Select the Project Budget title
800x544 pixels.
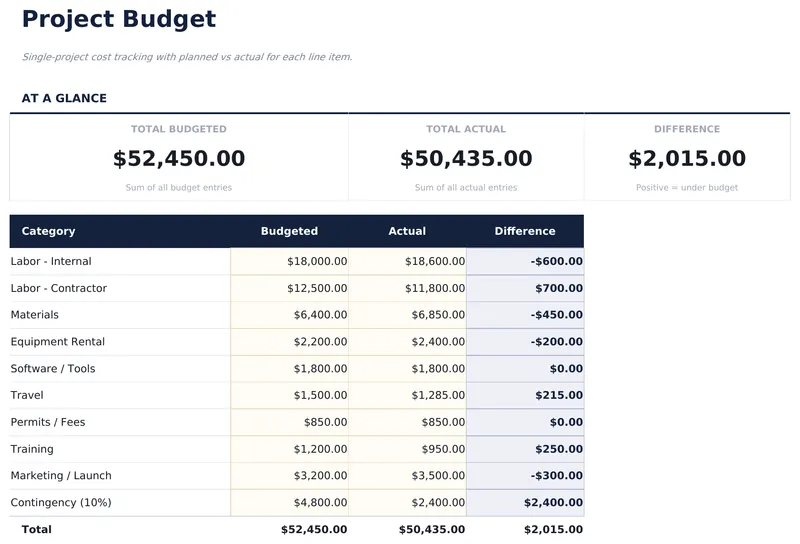coord(119,19)
